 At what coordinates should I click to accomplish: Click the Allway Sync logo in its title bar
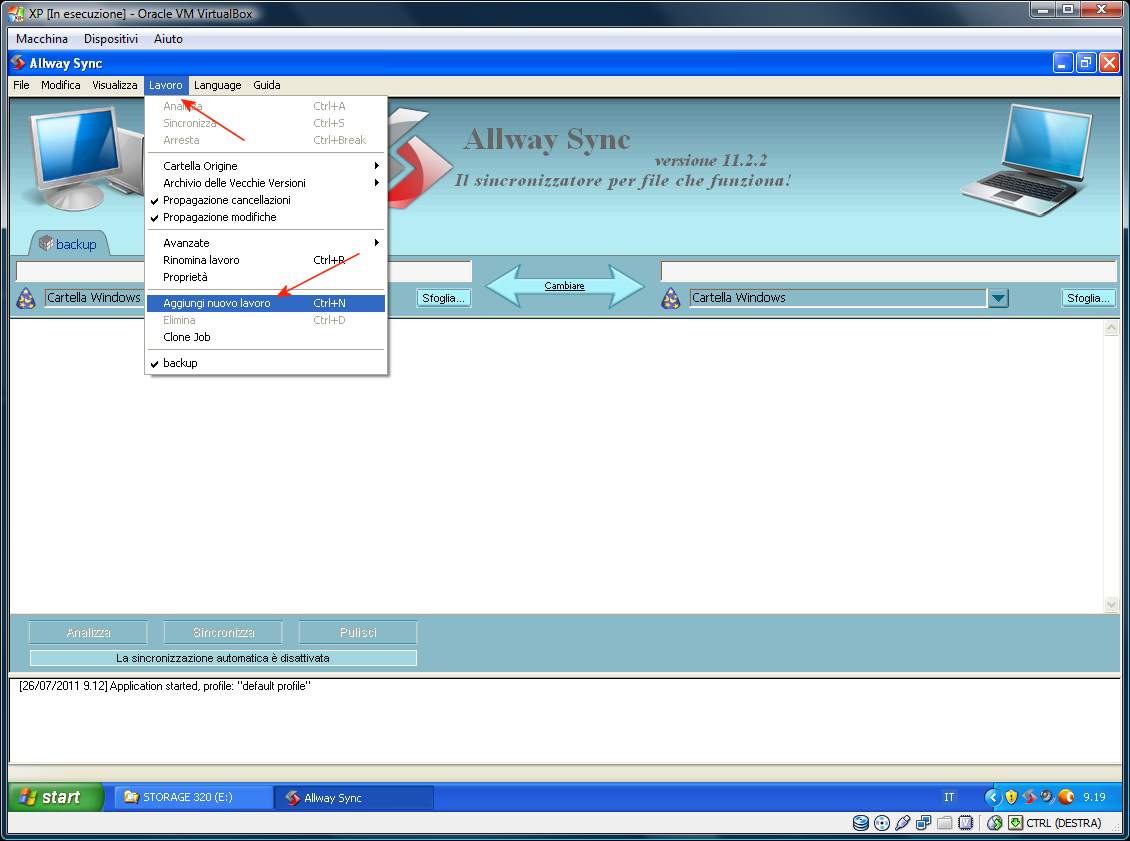18,63
